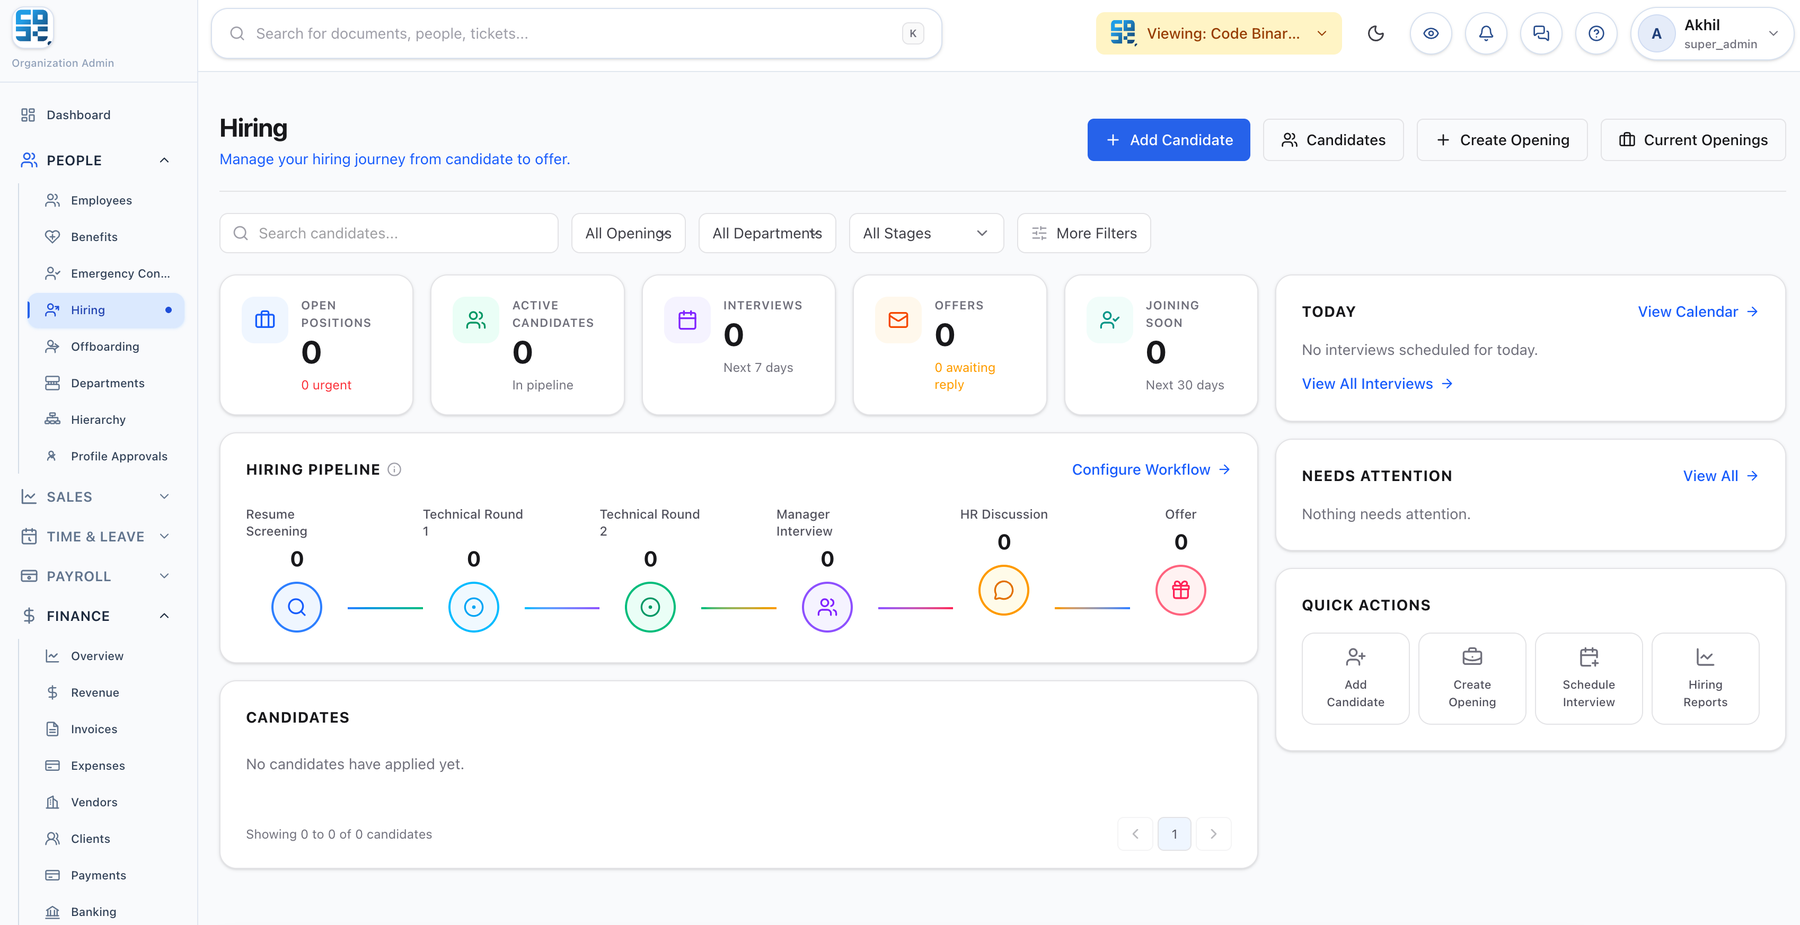
Task: Click the eye view-mode icon in header
Action: (x=1431, y=33)
